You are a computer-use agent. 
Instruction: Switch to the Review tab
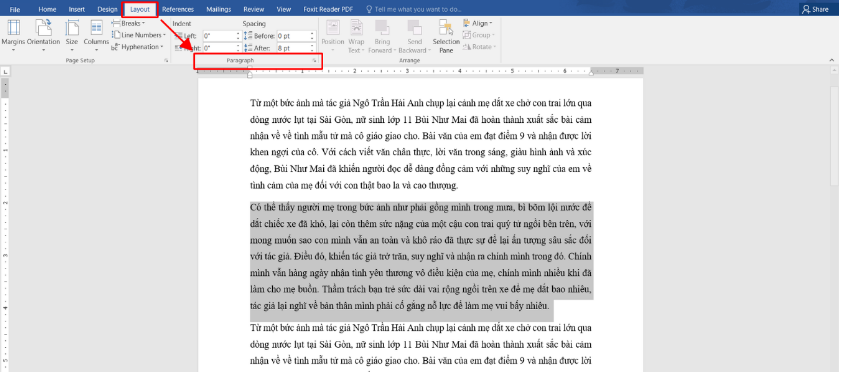pyautogui.click(x=253, y=9)
